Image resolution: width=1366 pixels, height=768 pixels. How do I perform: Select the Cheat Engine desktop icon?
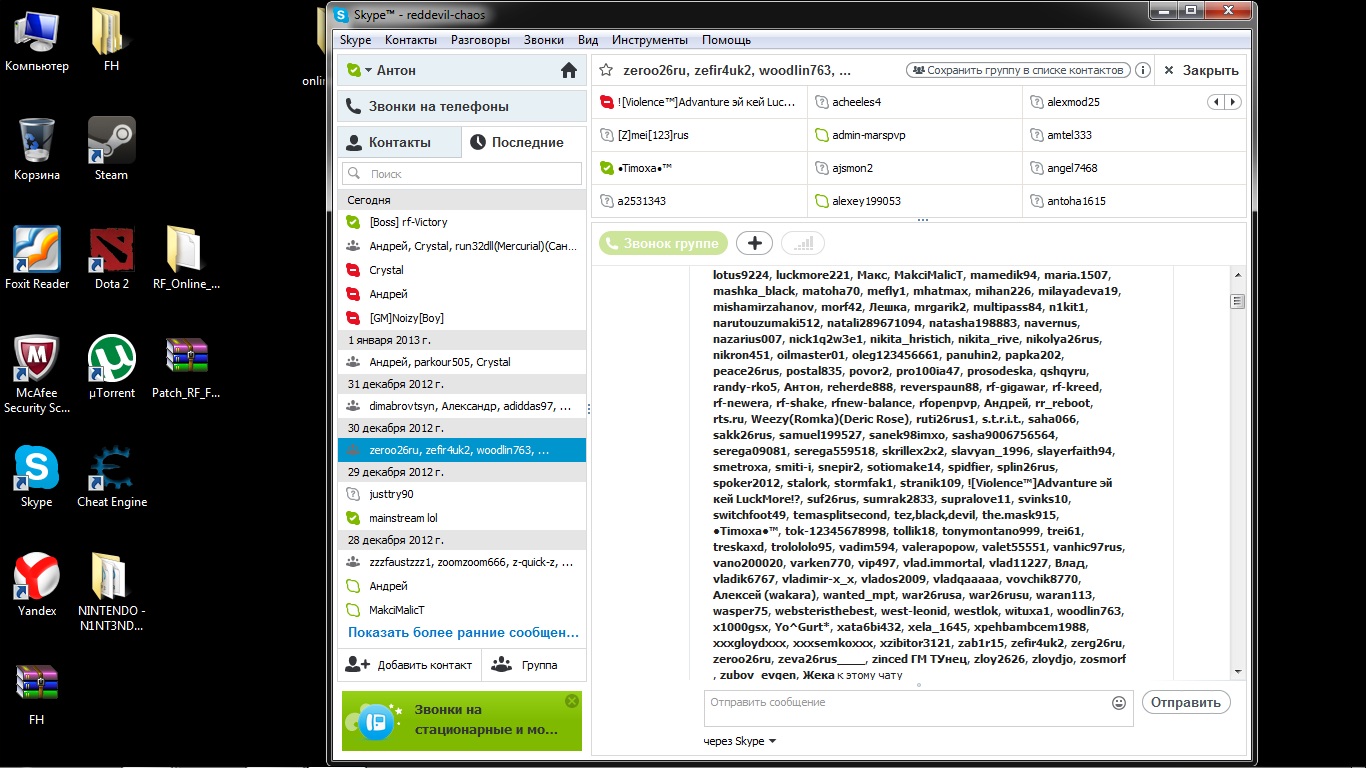pos(111,477)
